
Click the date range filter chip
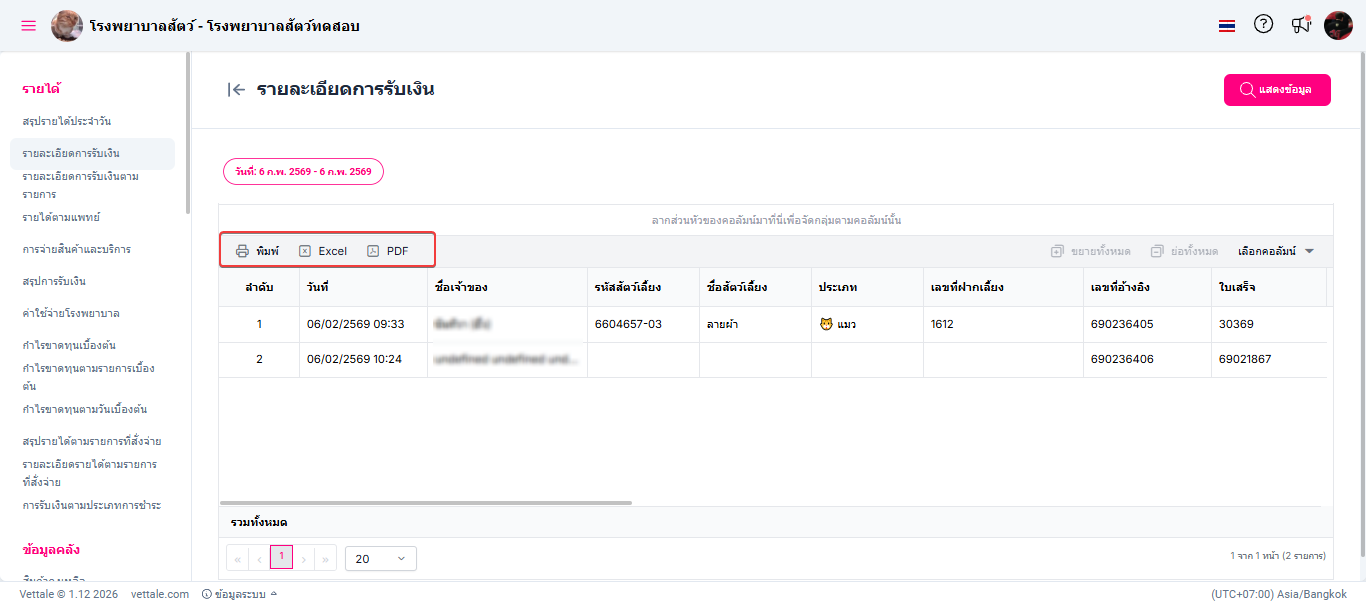(x=303, y=172)
